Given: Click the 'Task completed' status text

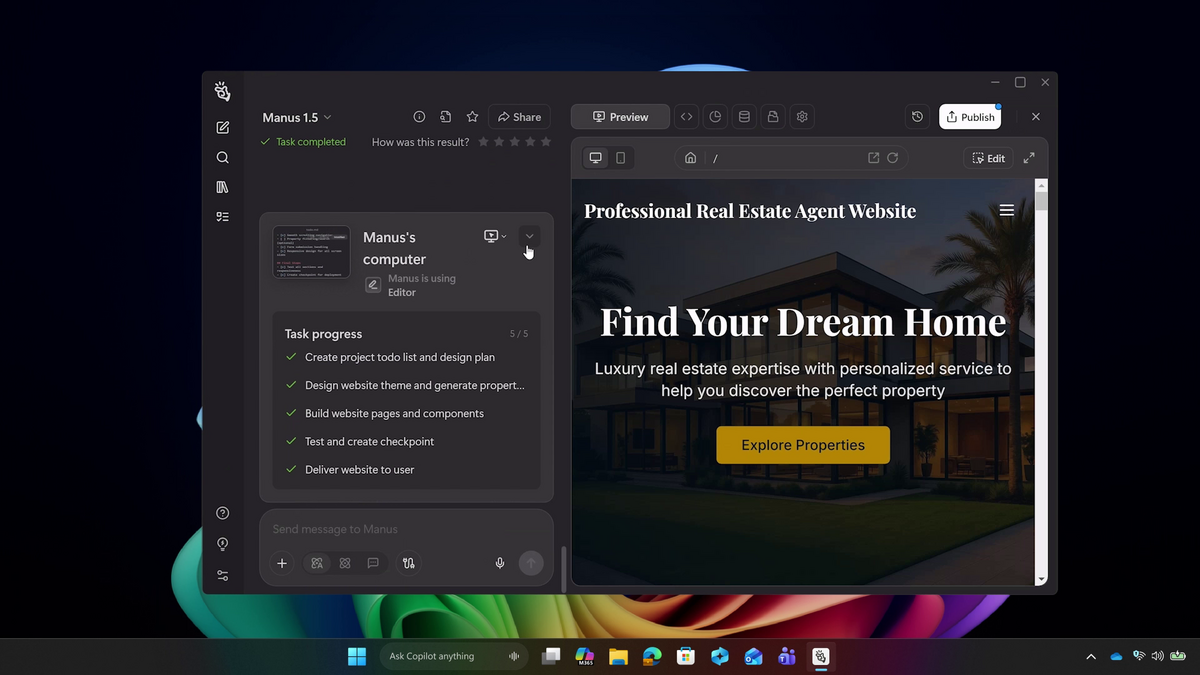Looking at the screenshot, I should point(311,142).
